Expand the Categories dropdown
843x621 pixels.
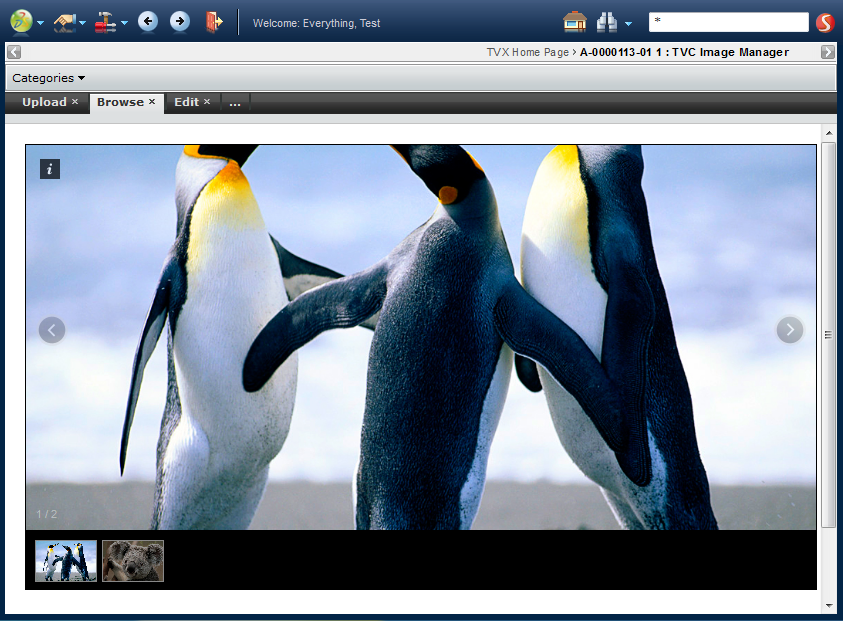48,78
